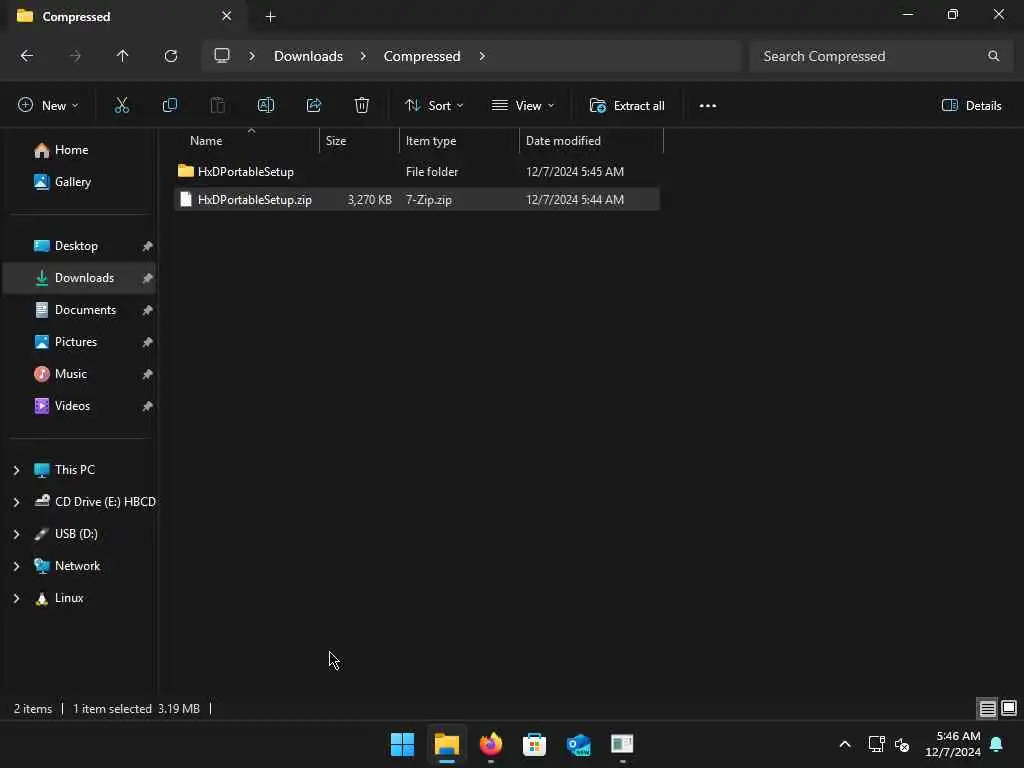This screenshot has height=768, width=1024.
Task: Select the HxDPortableSetup.zip file
Action: [x=417, y=200]
